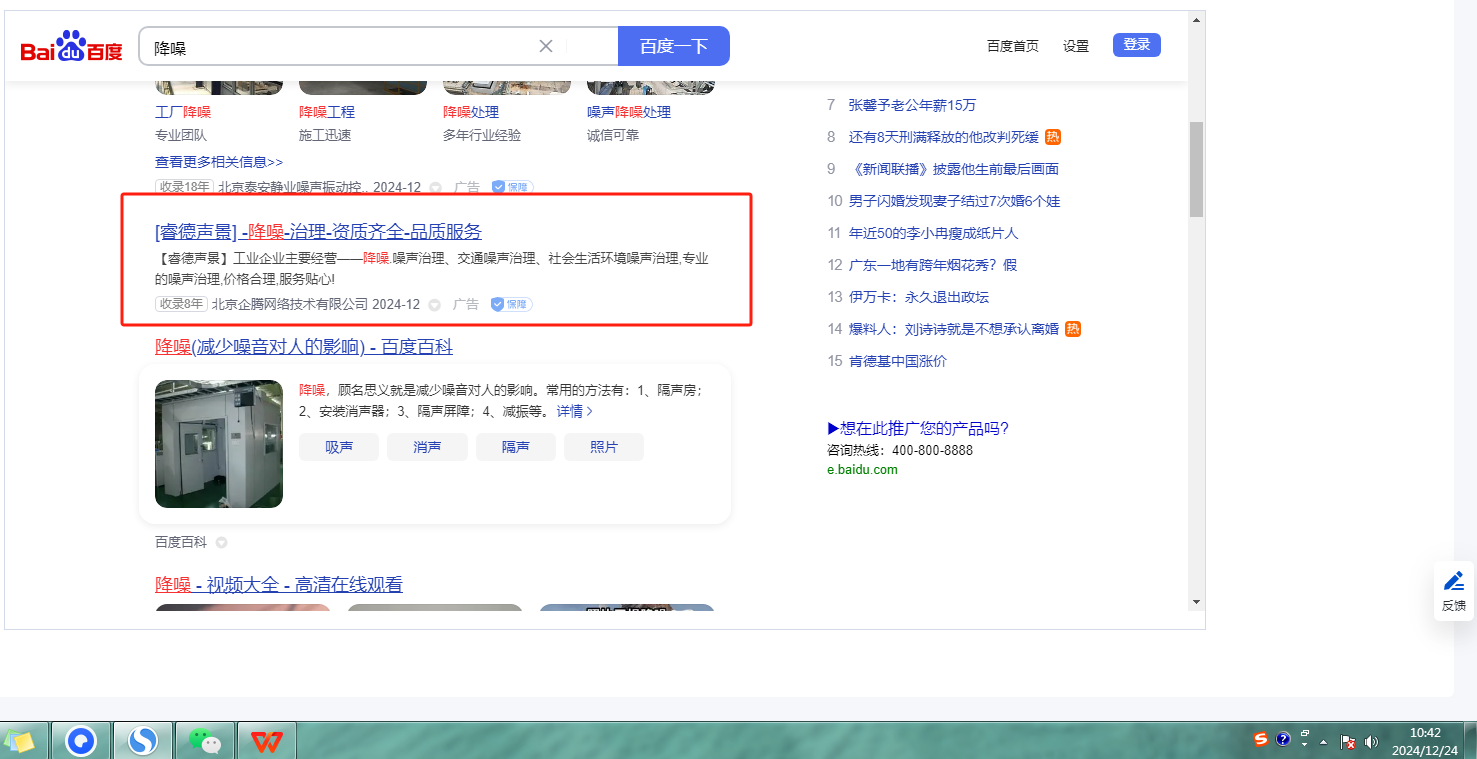Image resolution: width=1477 pixels, height=759 pixels.
Task: Open the 查看更多相关信息 link
Action: [x=219, y=161]
